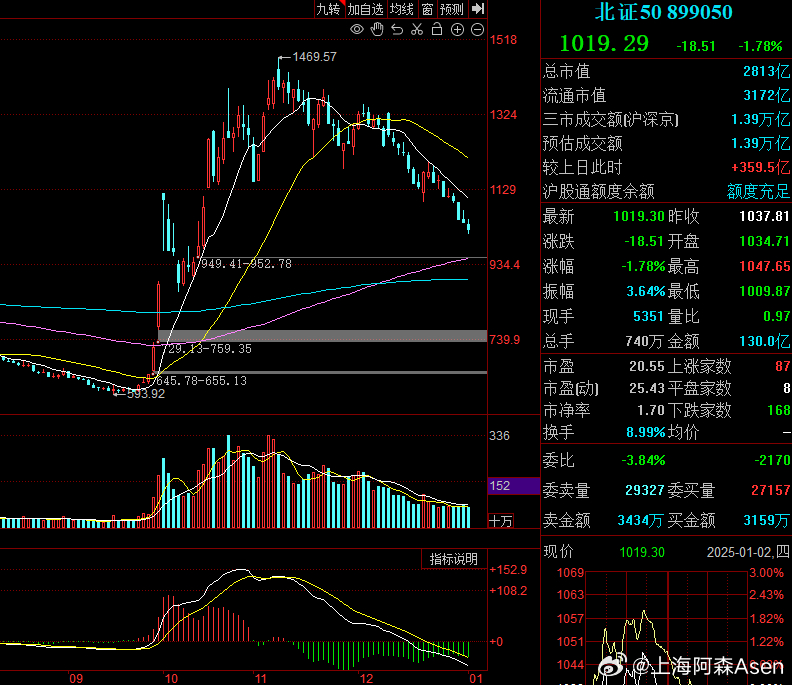The image size is (792, 685).
Task: Click the 市盈(动) 25.43 value
Action: point(647,388)
